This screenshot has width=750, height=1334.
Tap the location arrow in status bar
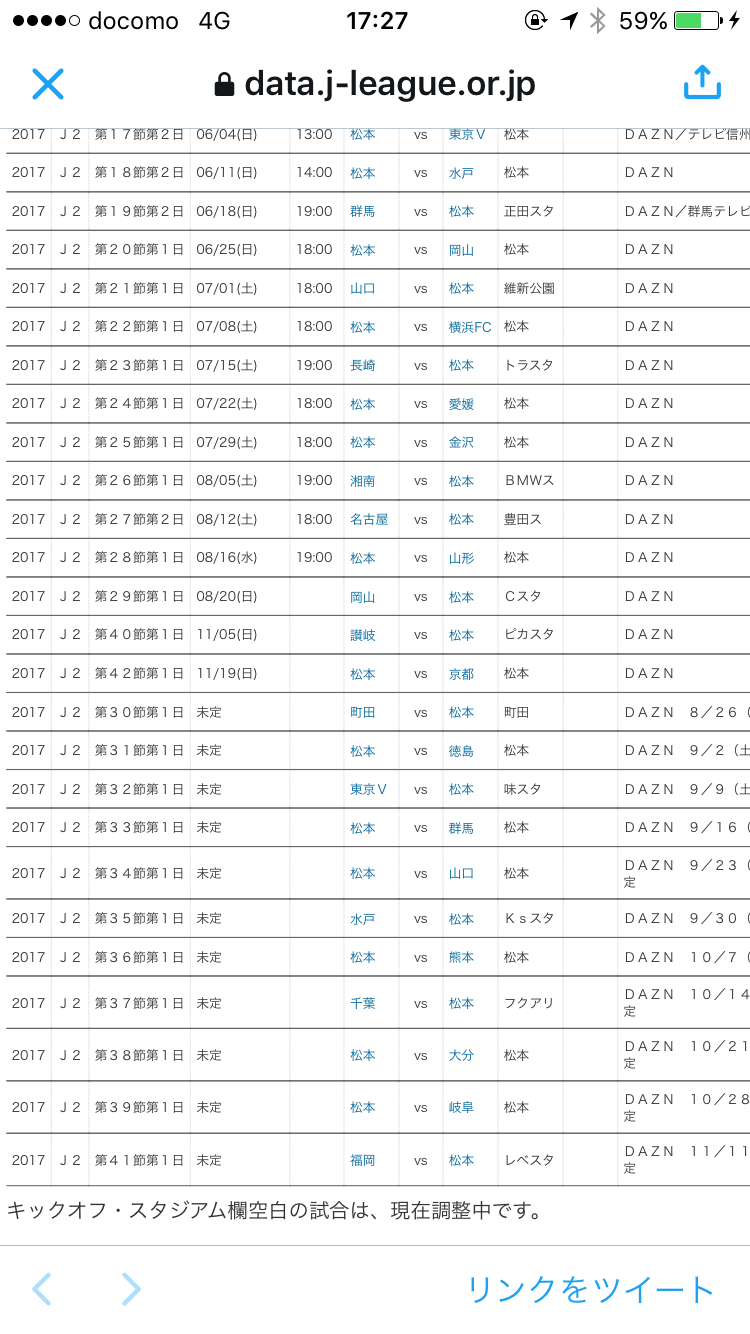[x=569, y=21]
